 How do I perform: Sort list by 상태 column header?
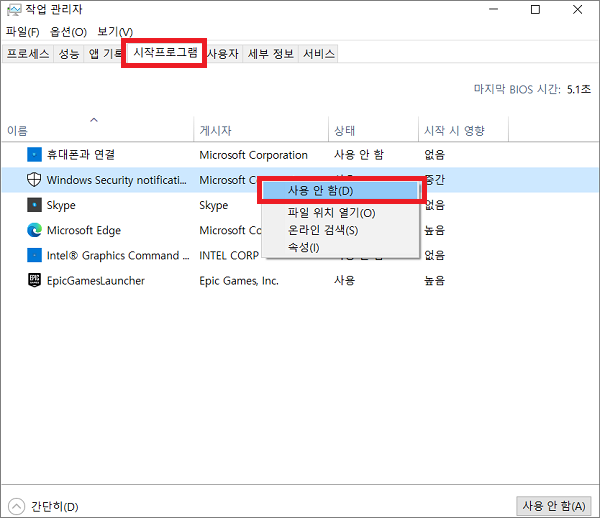pyautogui.click(x=344, y=131)
